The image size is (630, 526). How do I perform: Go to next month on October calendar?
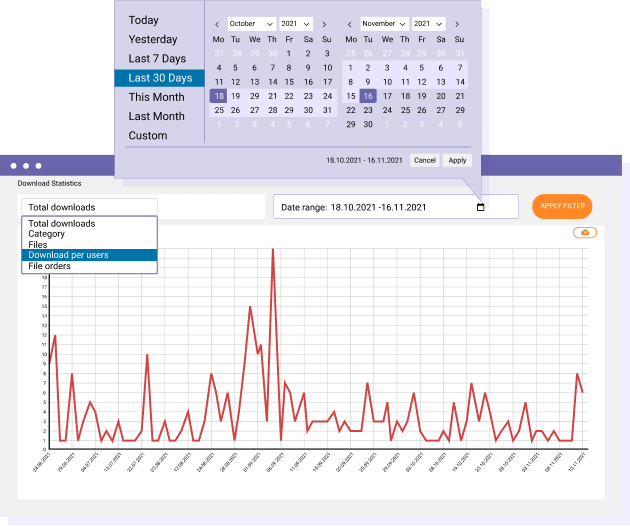point(324,24)
